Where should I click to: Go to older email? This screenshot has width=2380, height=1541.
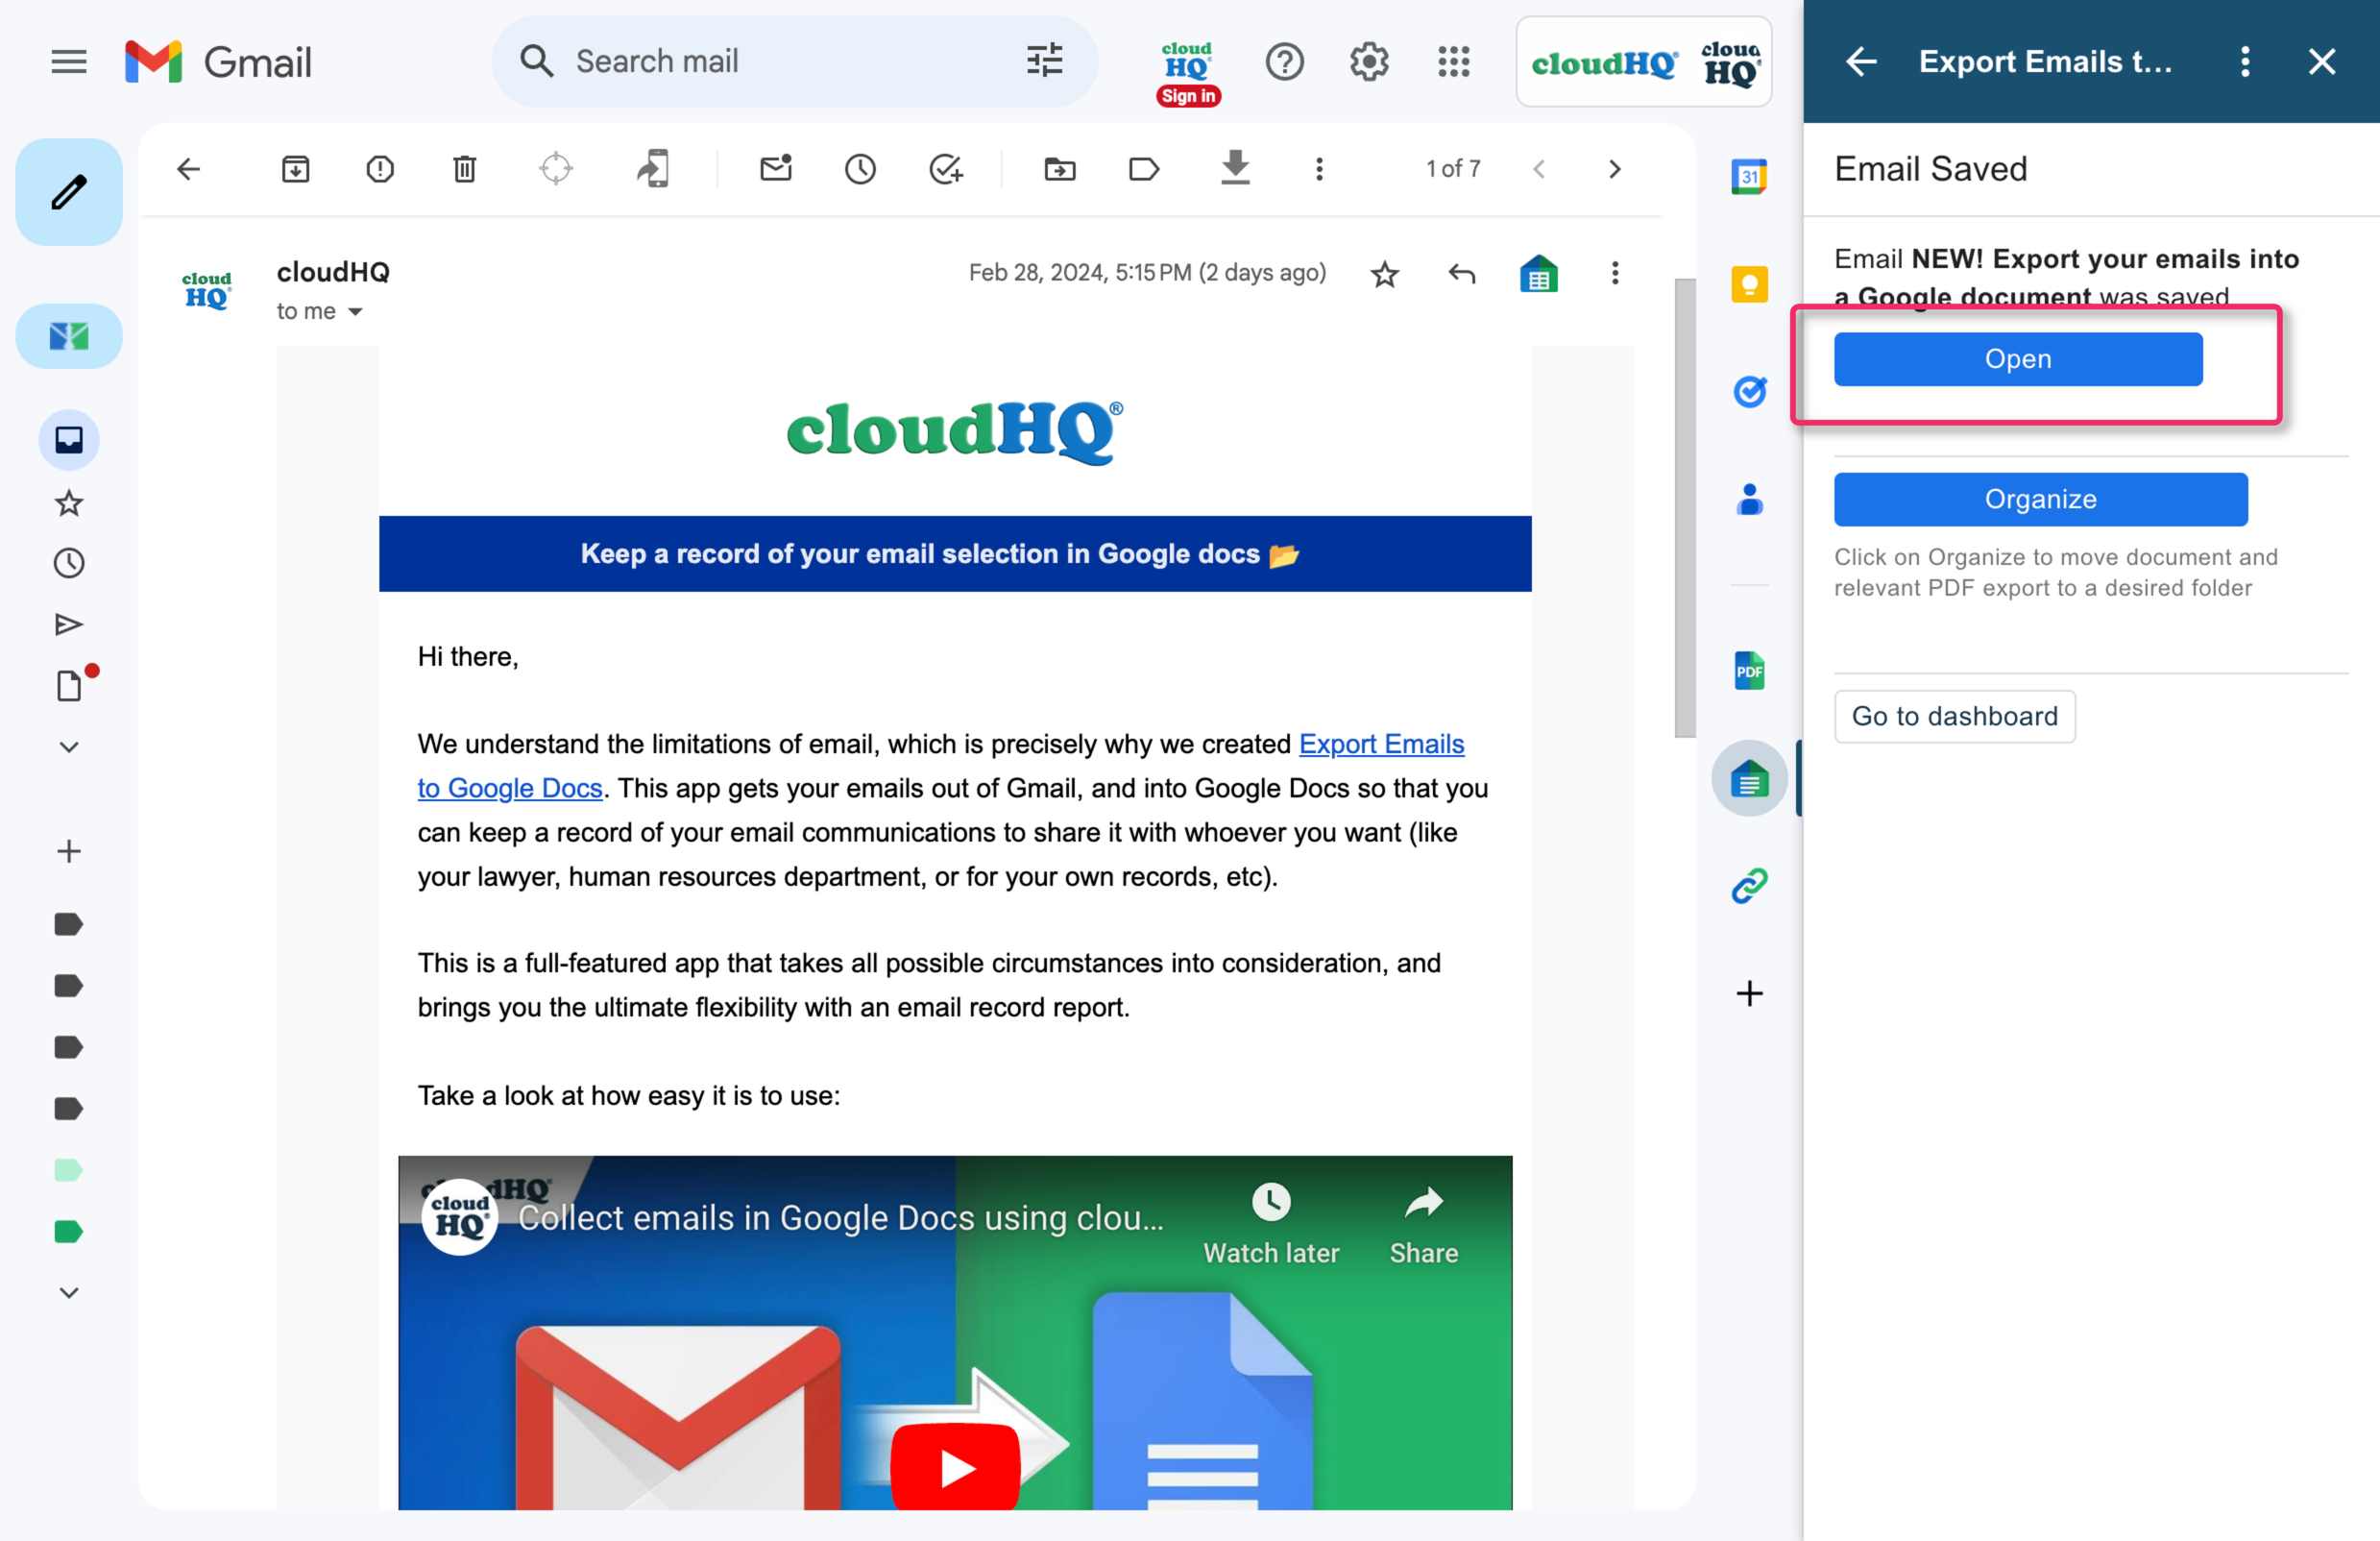[1614, 169]
